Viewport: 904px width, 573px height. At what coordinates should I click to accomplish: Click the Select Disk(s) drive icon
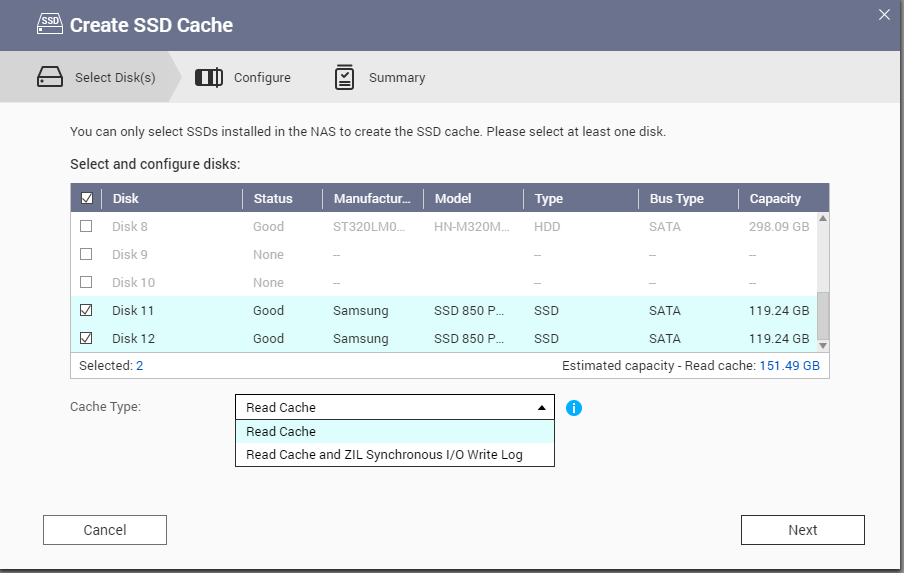[50, 77]
